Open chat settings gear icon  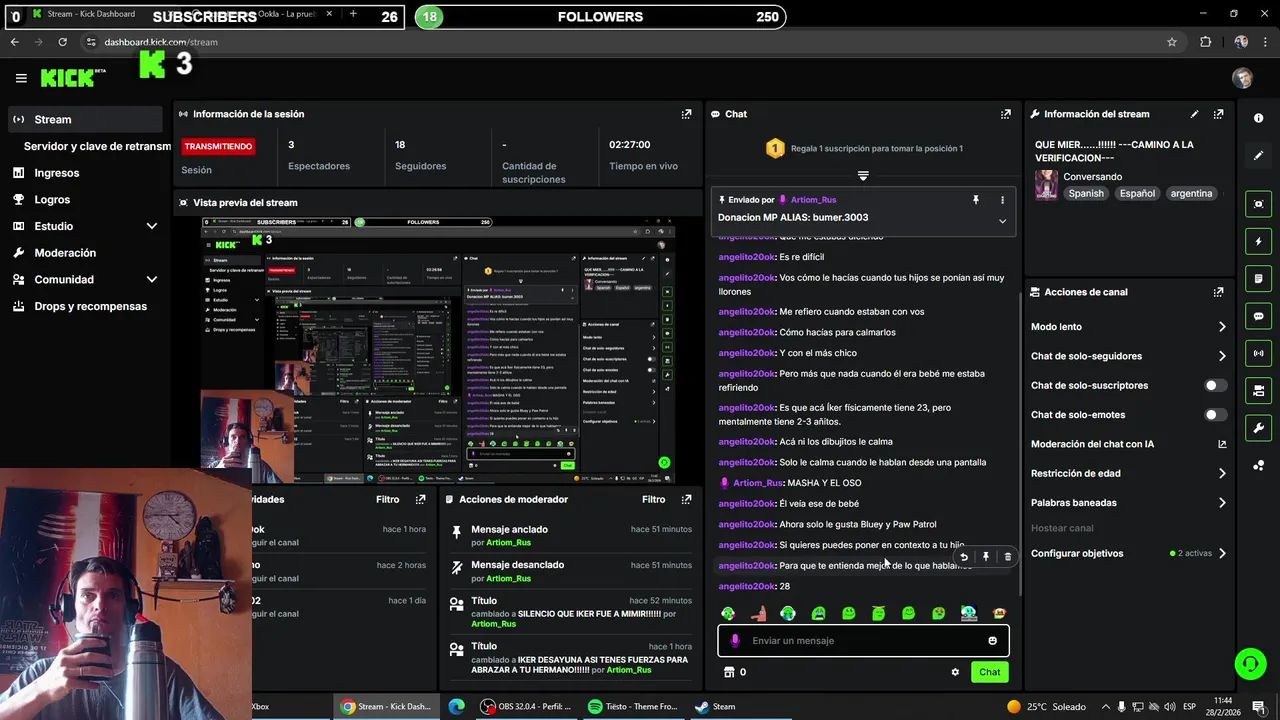pos(955,672)
